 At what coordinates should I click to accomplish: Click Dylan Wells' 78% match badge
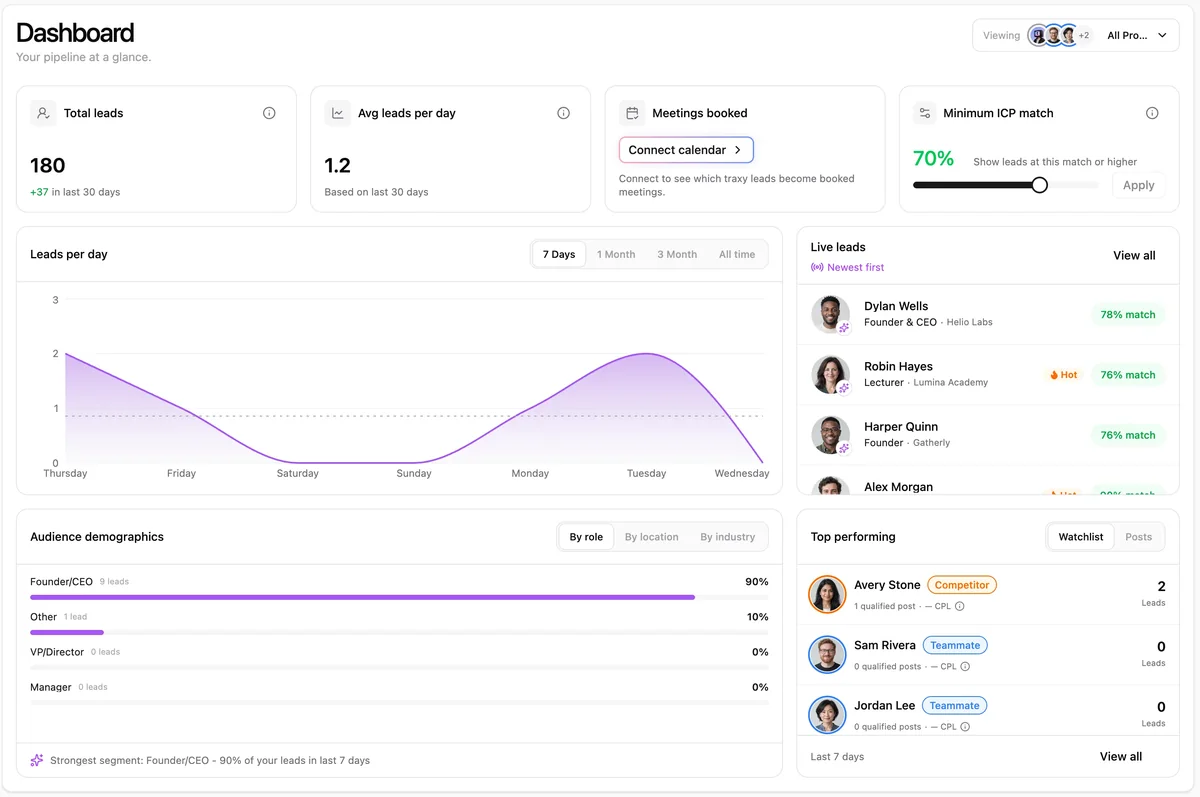pos(1127,314)
